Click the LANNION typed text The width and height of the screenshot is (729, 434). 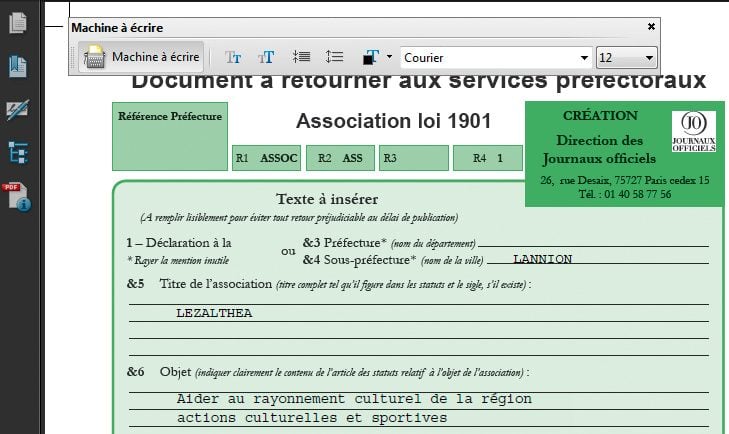point(542,259)
